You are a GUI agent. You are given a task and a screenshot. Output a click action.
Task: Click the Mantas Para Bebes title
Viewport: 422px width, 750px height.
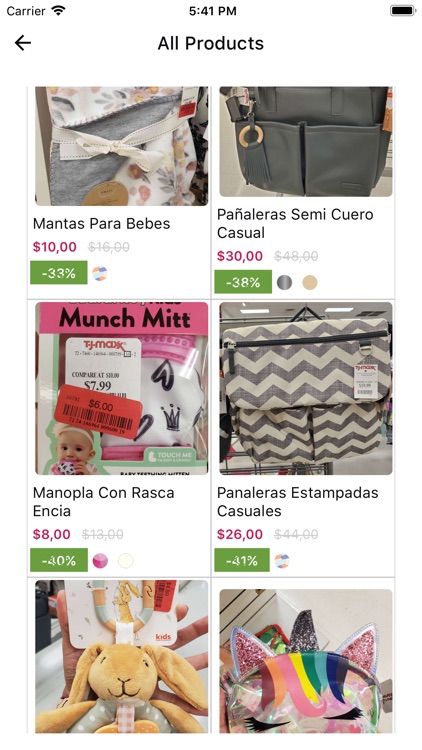point(101,223)
